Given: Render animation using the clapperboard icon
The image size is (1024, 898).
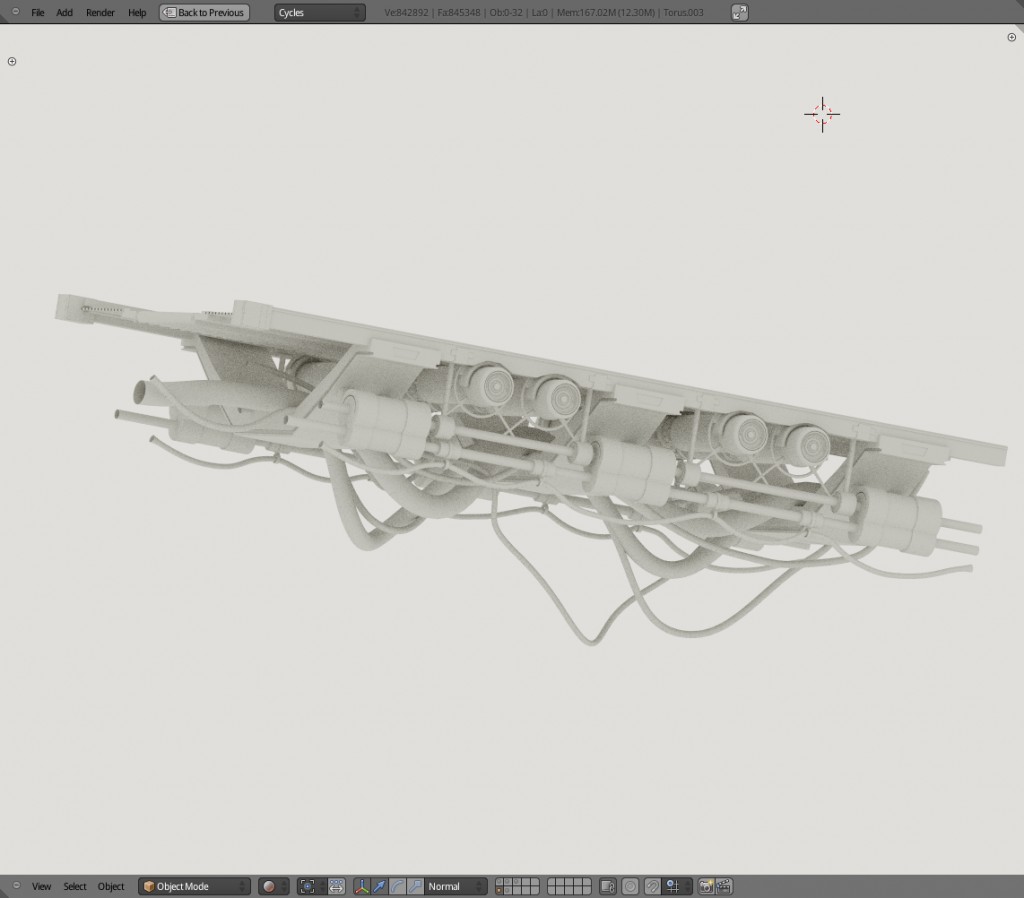Looking at the screenshot, I should pos(723,886).
